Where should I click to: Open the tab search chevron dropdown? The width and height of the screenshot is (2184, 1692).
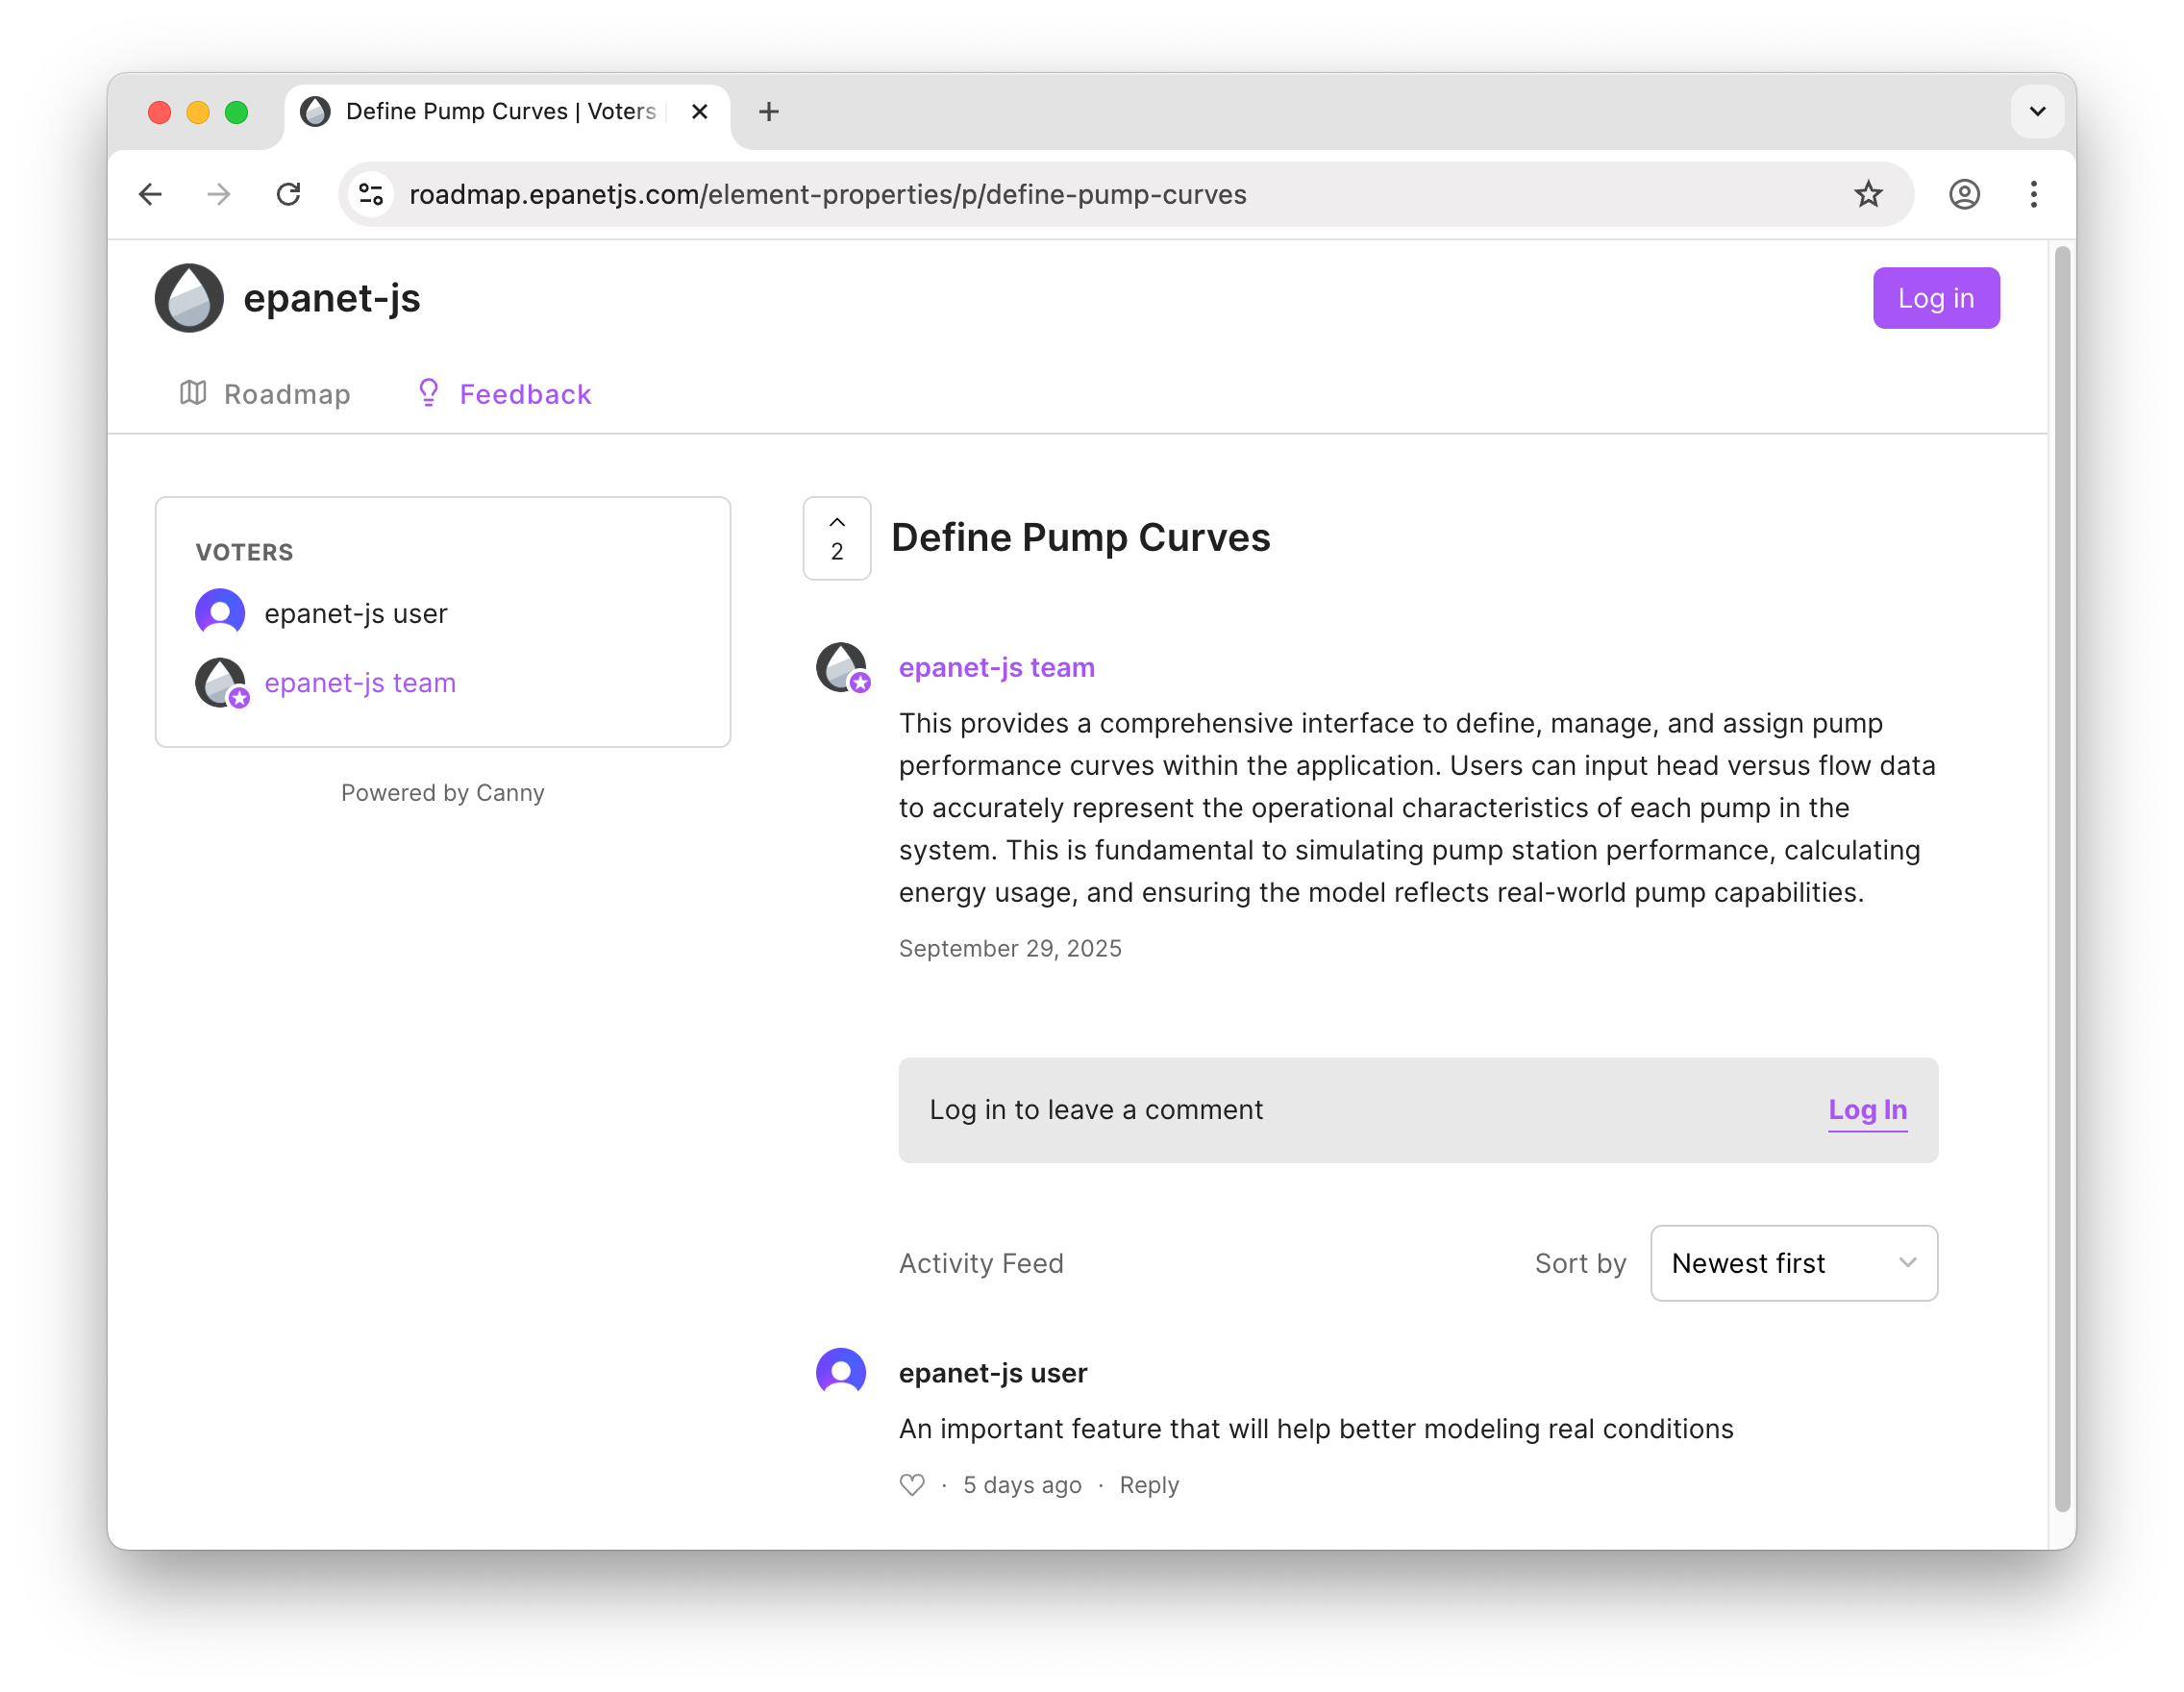coord(2037,112)
